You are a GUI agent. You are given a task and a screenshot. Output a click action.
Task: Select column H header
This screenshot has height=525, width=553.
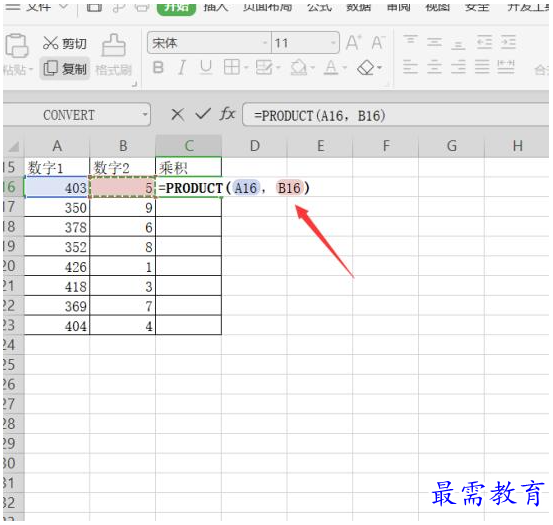pyautogui.click(x=517, y=146)
